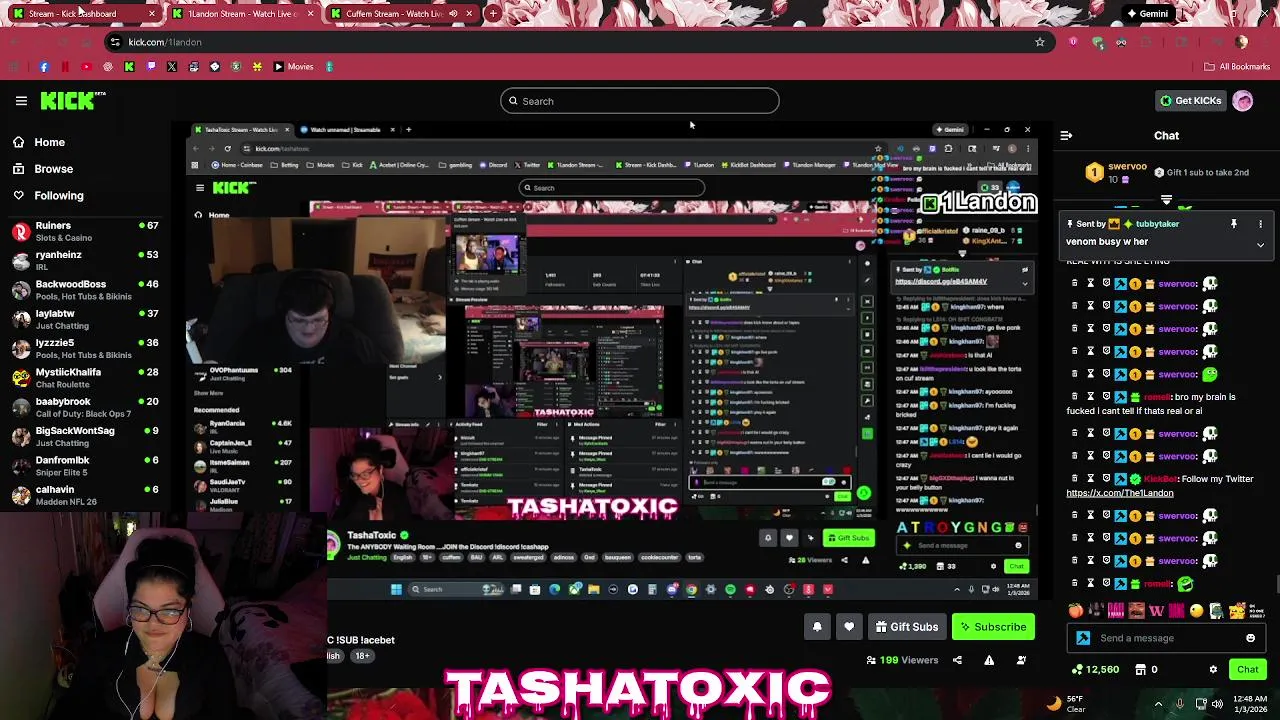The image size is (1280, 720).
Task: Pin icon on tubbytaker's pinned message
Action: point(1234,224)
